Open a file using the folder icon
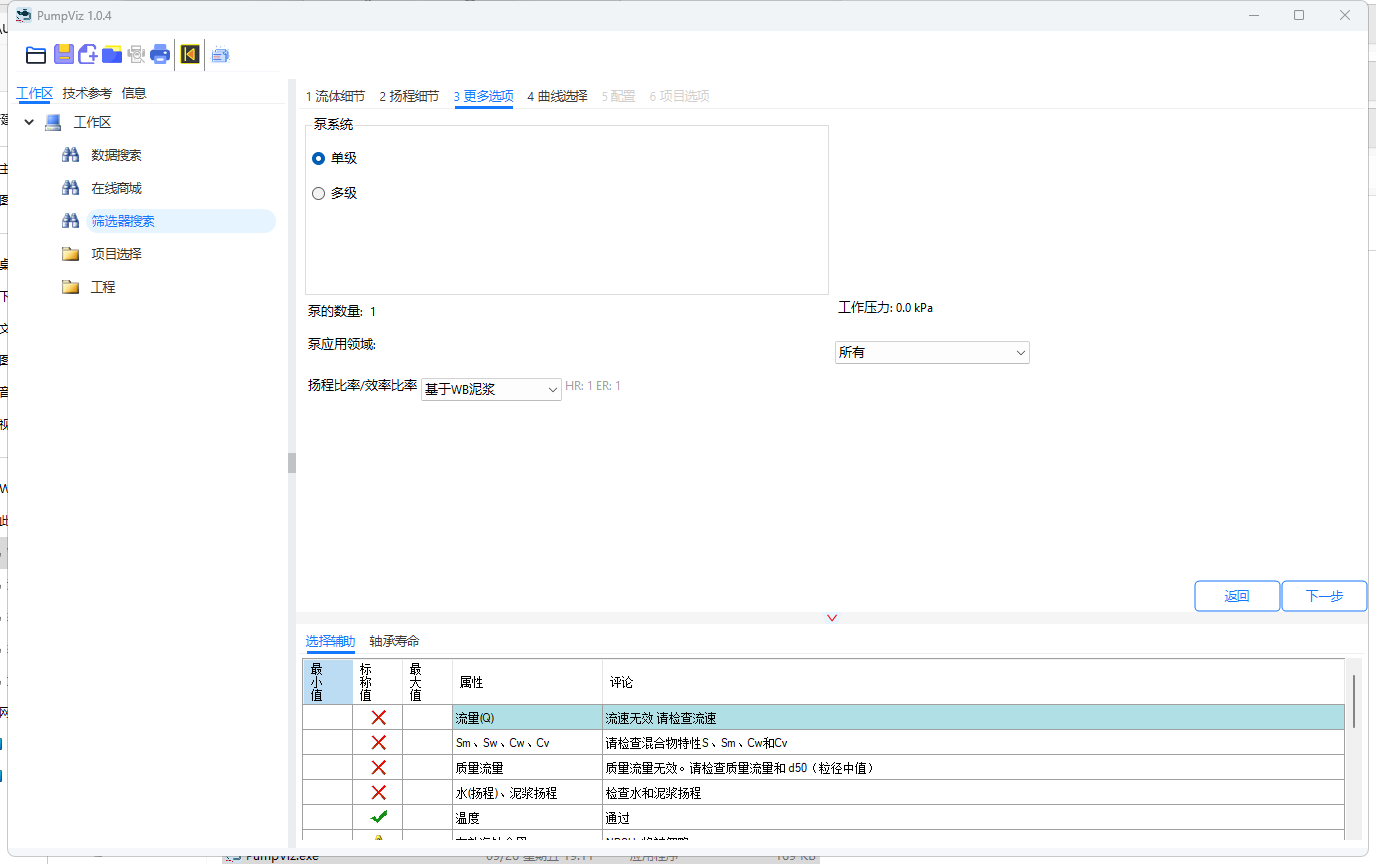The height and width of the screenshot is (864, 1376). coord(35,54)
